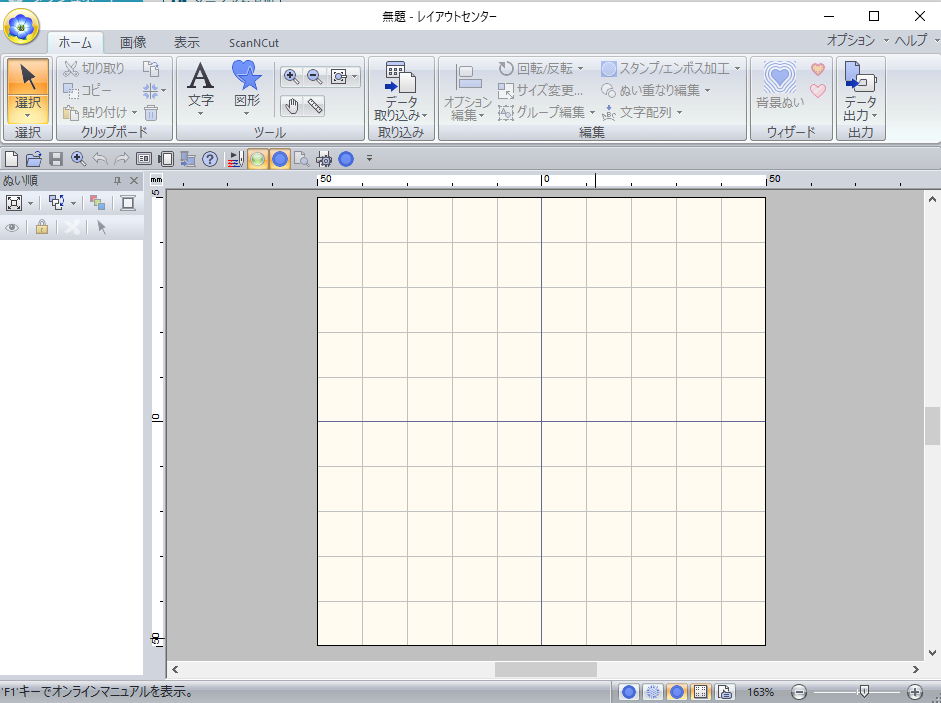Click the help question mark icon
941x703 pixels.
(x=210, y=158)
